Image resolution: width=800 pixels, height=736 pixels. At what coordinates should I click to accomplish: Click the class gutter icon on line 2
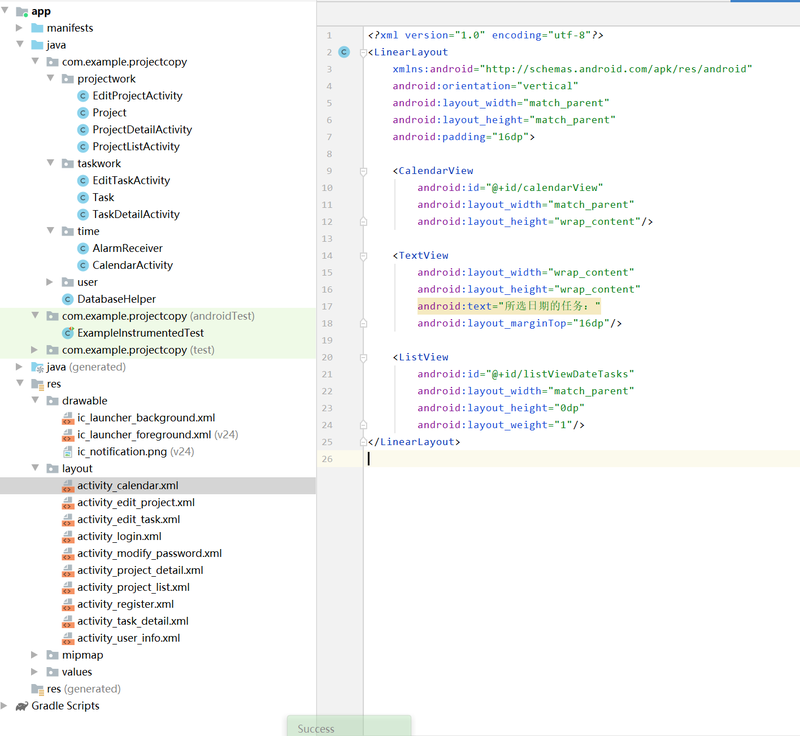pos(344,52)
